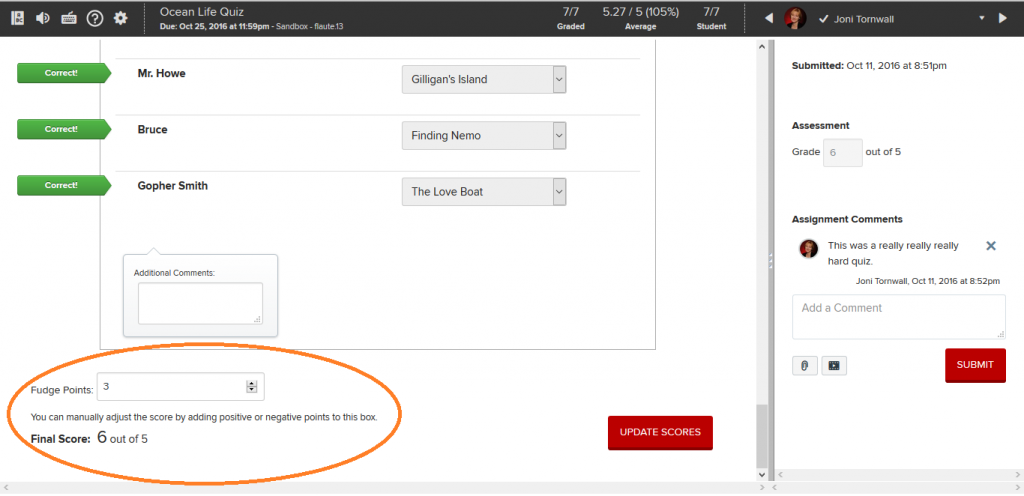Go to previous student arrow

pos(768,18)
